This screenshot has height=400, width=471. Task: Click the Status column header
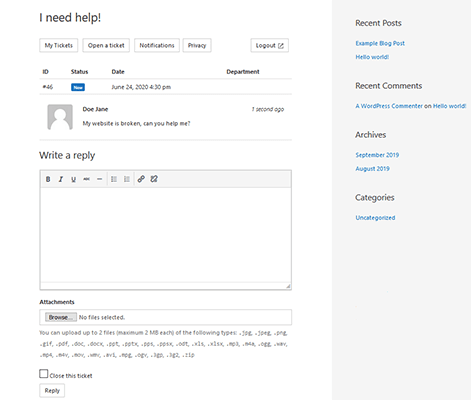pyautogui.click(x=79, y=72)
